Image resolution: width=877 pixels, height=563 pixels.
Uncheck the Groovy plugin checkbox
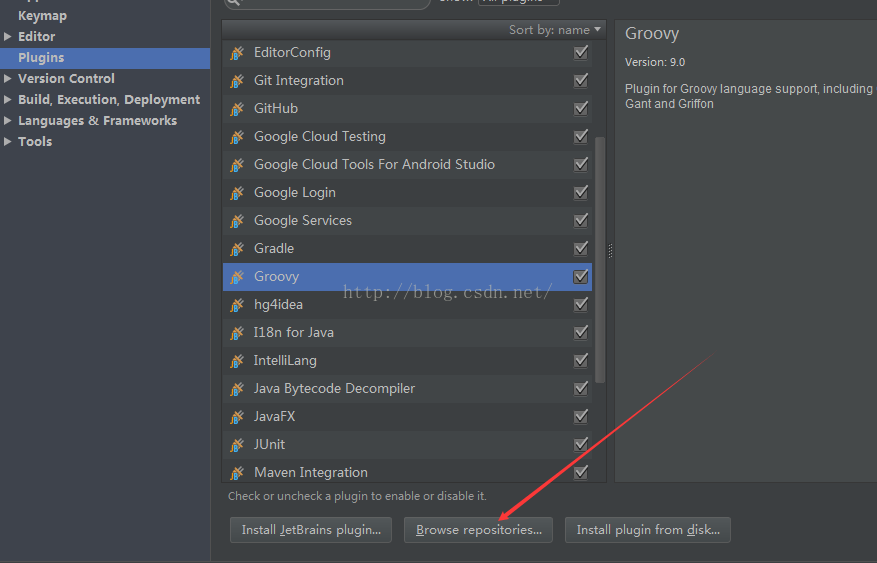[x=581, y=276]
